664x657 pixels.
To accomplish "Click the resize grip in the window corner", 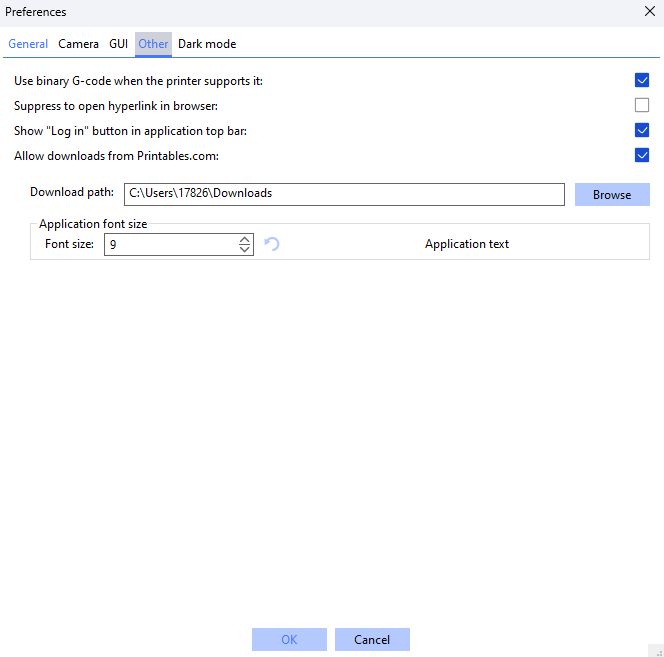I will (656, 650).
